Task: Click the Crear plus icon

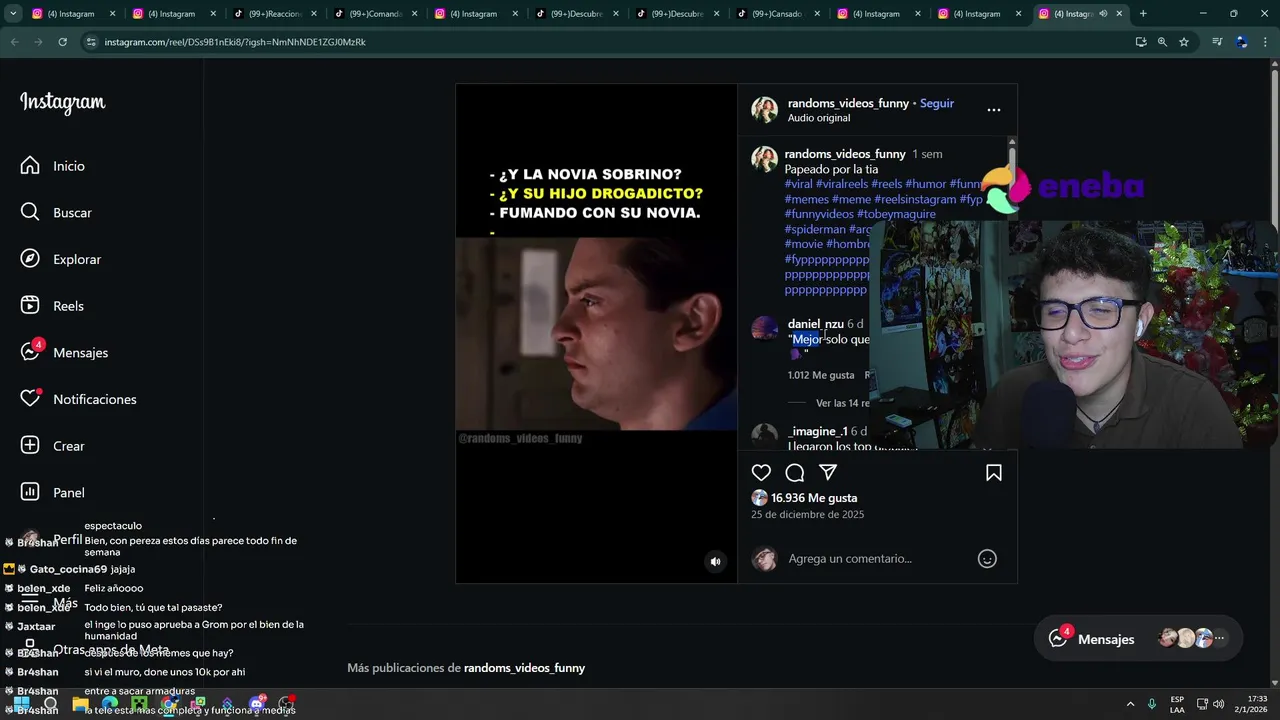Action: click(x=30, y=446)
